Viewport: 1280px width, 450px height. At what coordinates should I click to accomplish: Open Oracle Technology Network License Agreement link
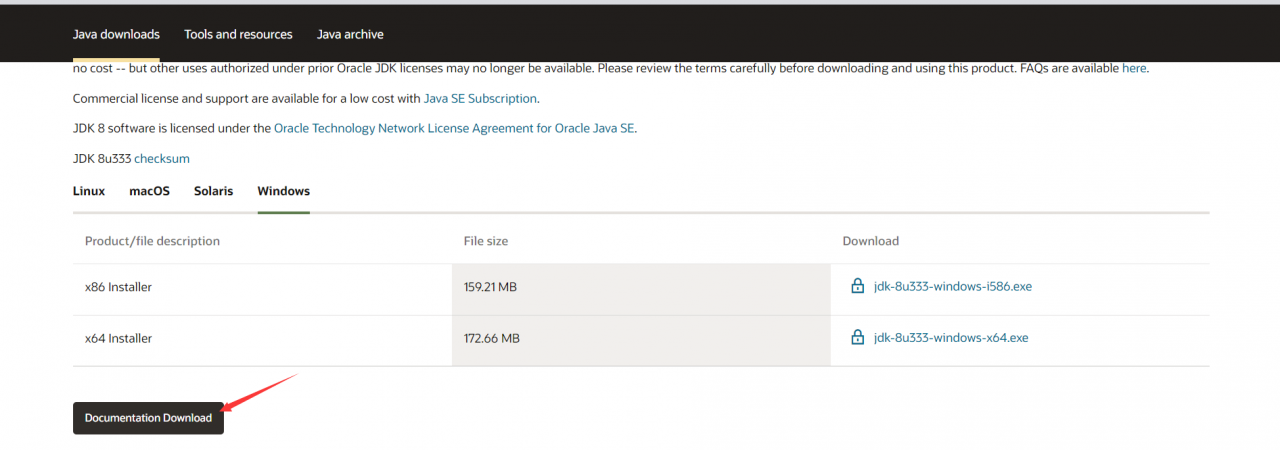tap(455, 129)
